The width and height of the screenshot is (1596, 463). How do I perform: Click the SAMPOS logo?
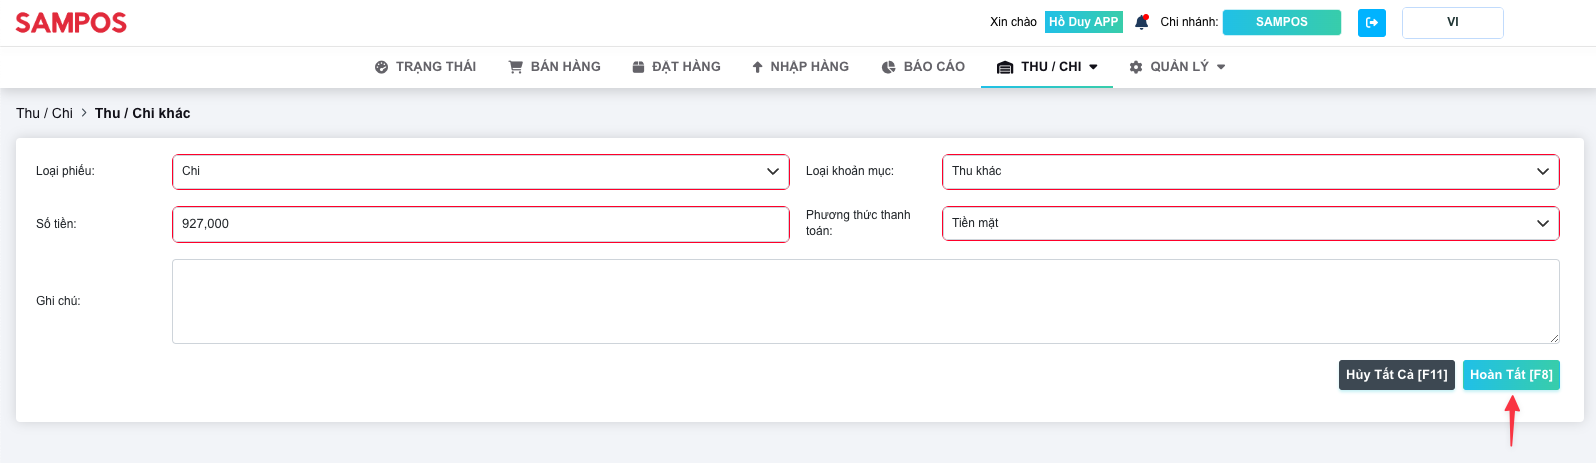point(71,23)
